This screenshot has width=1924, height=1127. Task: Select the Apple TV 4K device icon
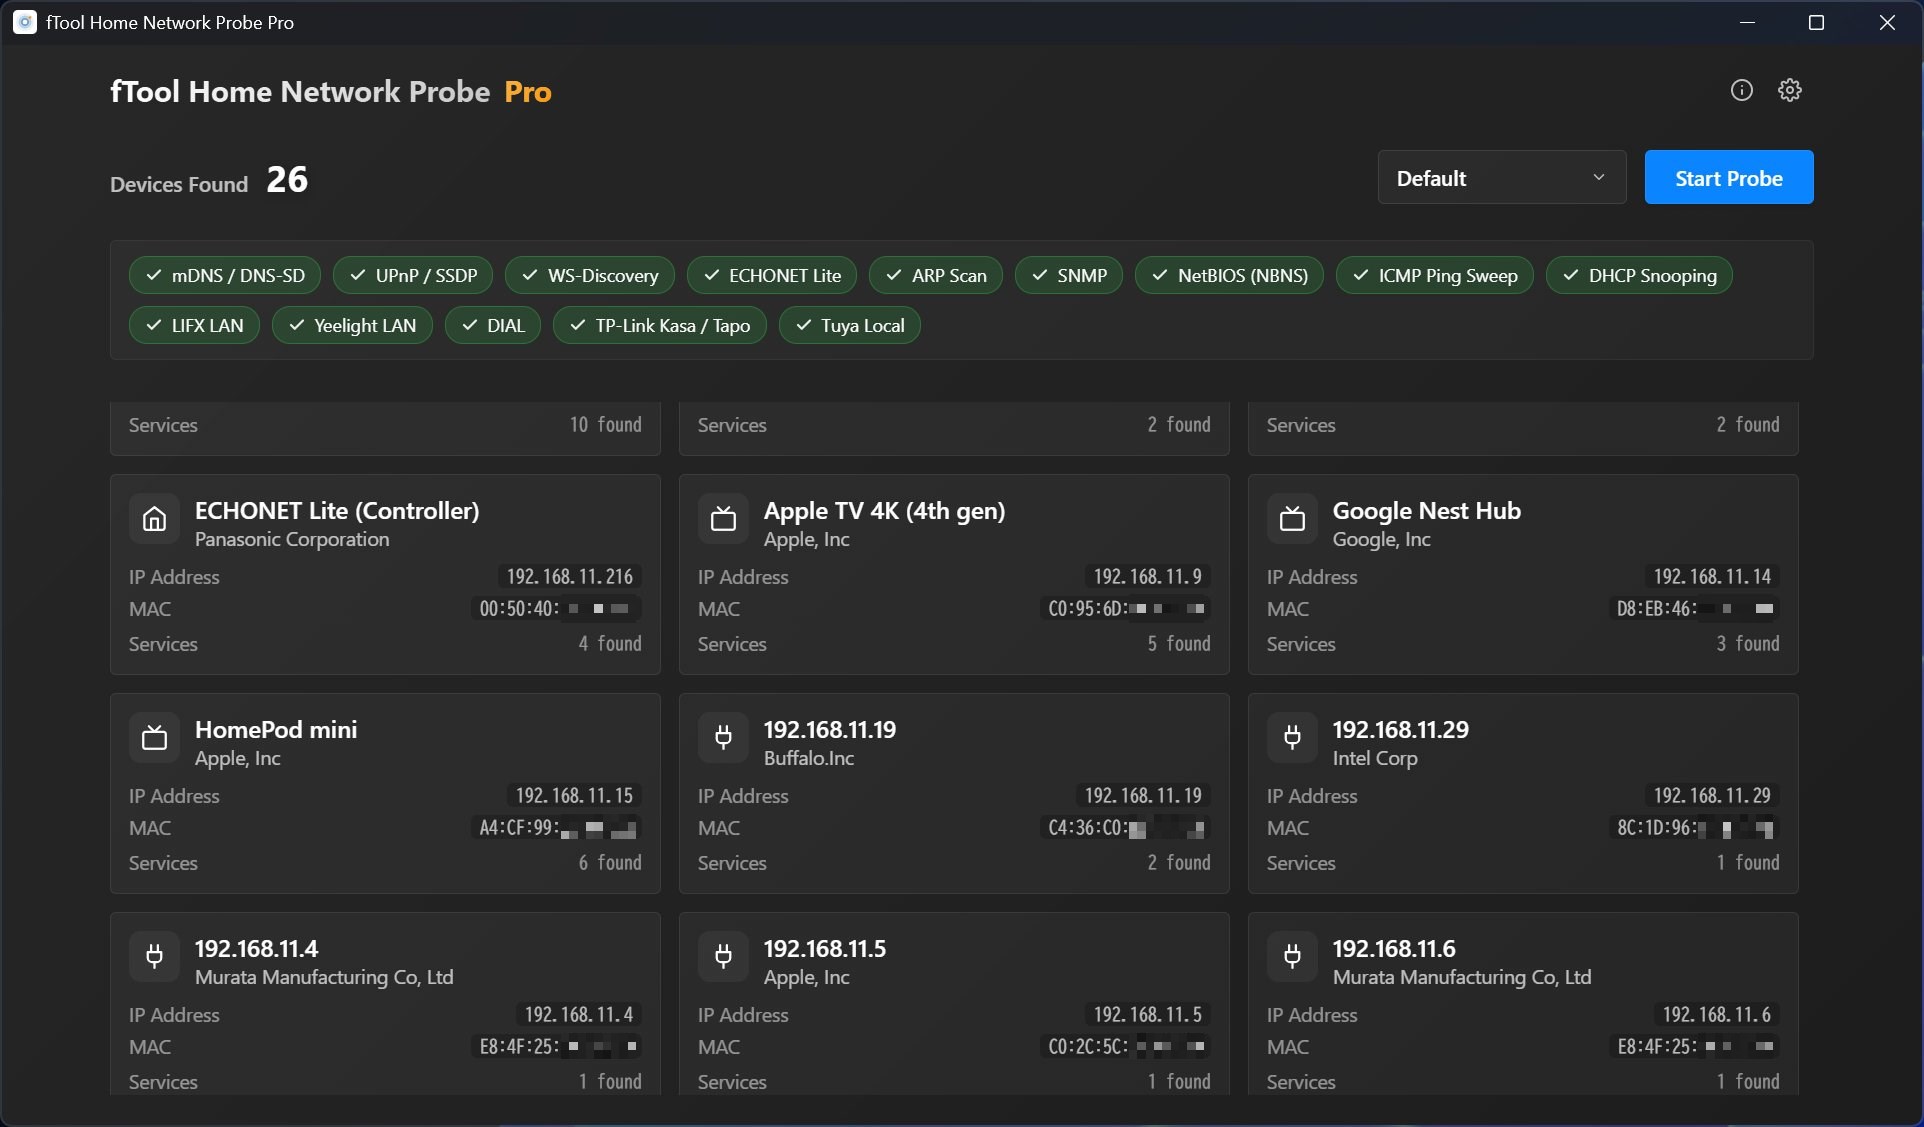click(722, 519)
